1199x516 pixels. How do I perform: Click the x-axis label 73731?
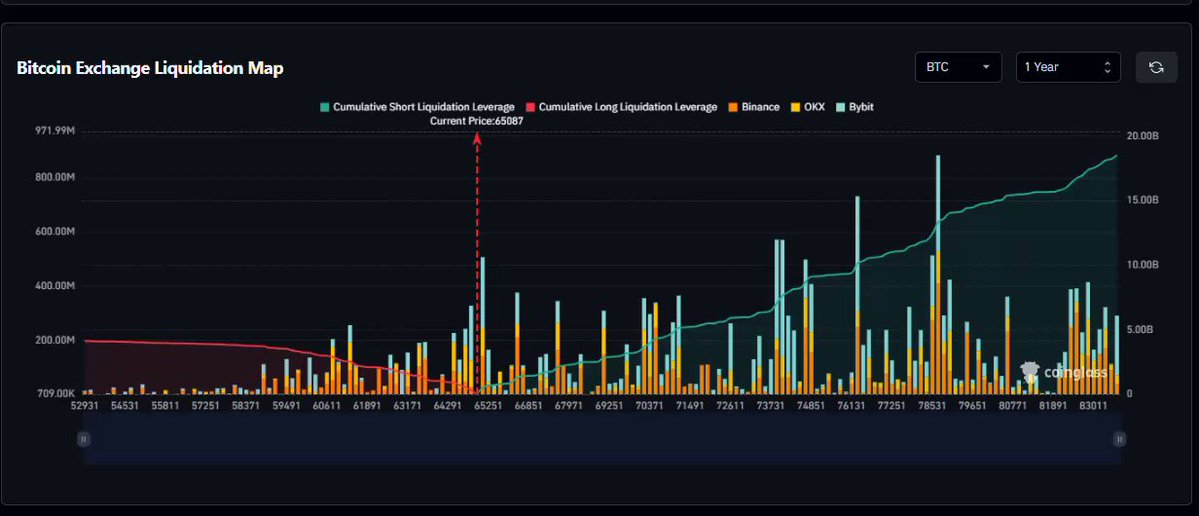click(770, 405)
